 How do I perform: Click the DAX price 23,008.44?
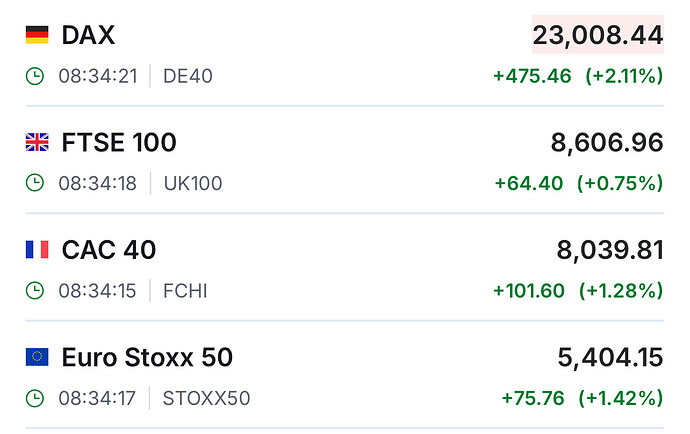click(597, 36)
